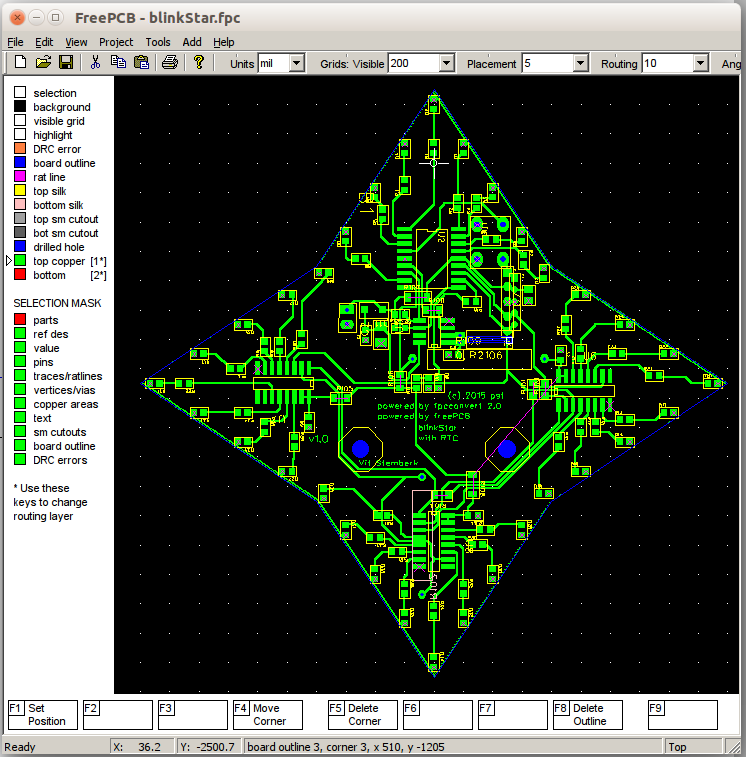
Task: Toggle DRC errors selection mask
Action: [20, 459]
